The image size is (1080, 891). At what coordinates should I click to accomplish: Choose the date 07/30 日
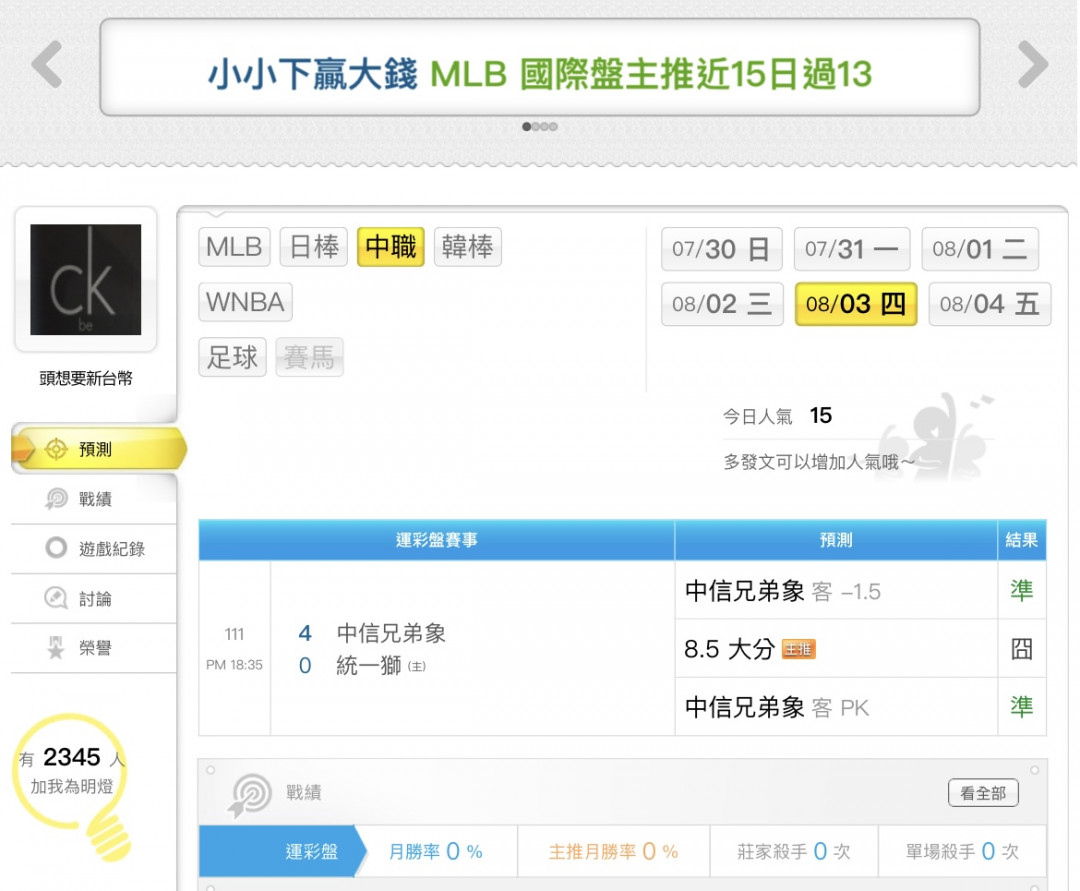click(722, 249)
